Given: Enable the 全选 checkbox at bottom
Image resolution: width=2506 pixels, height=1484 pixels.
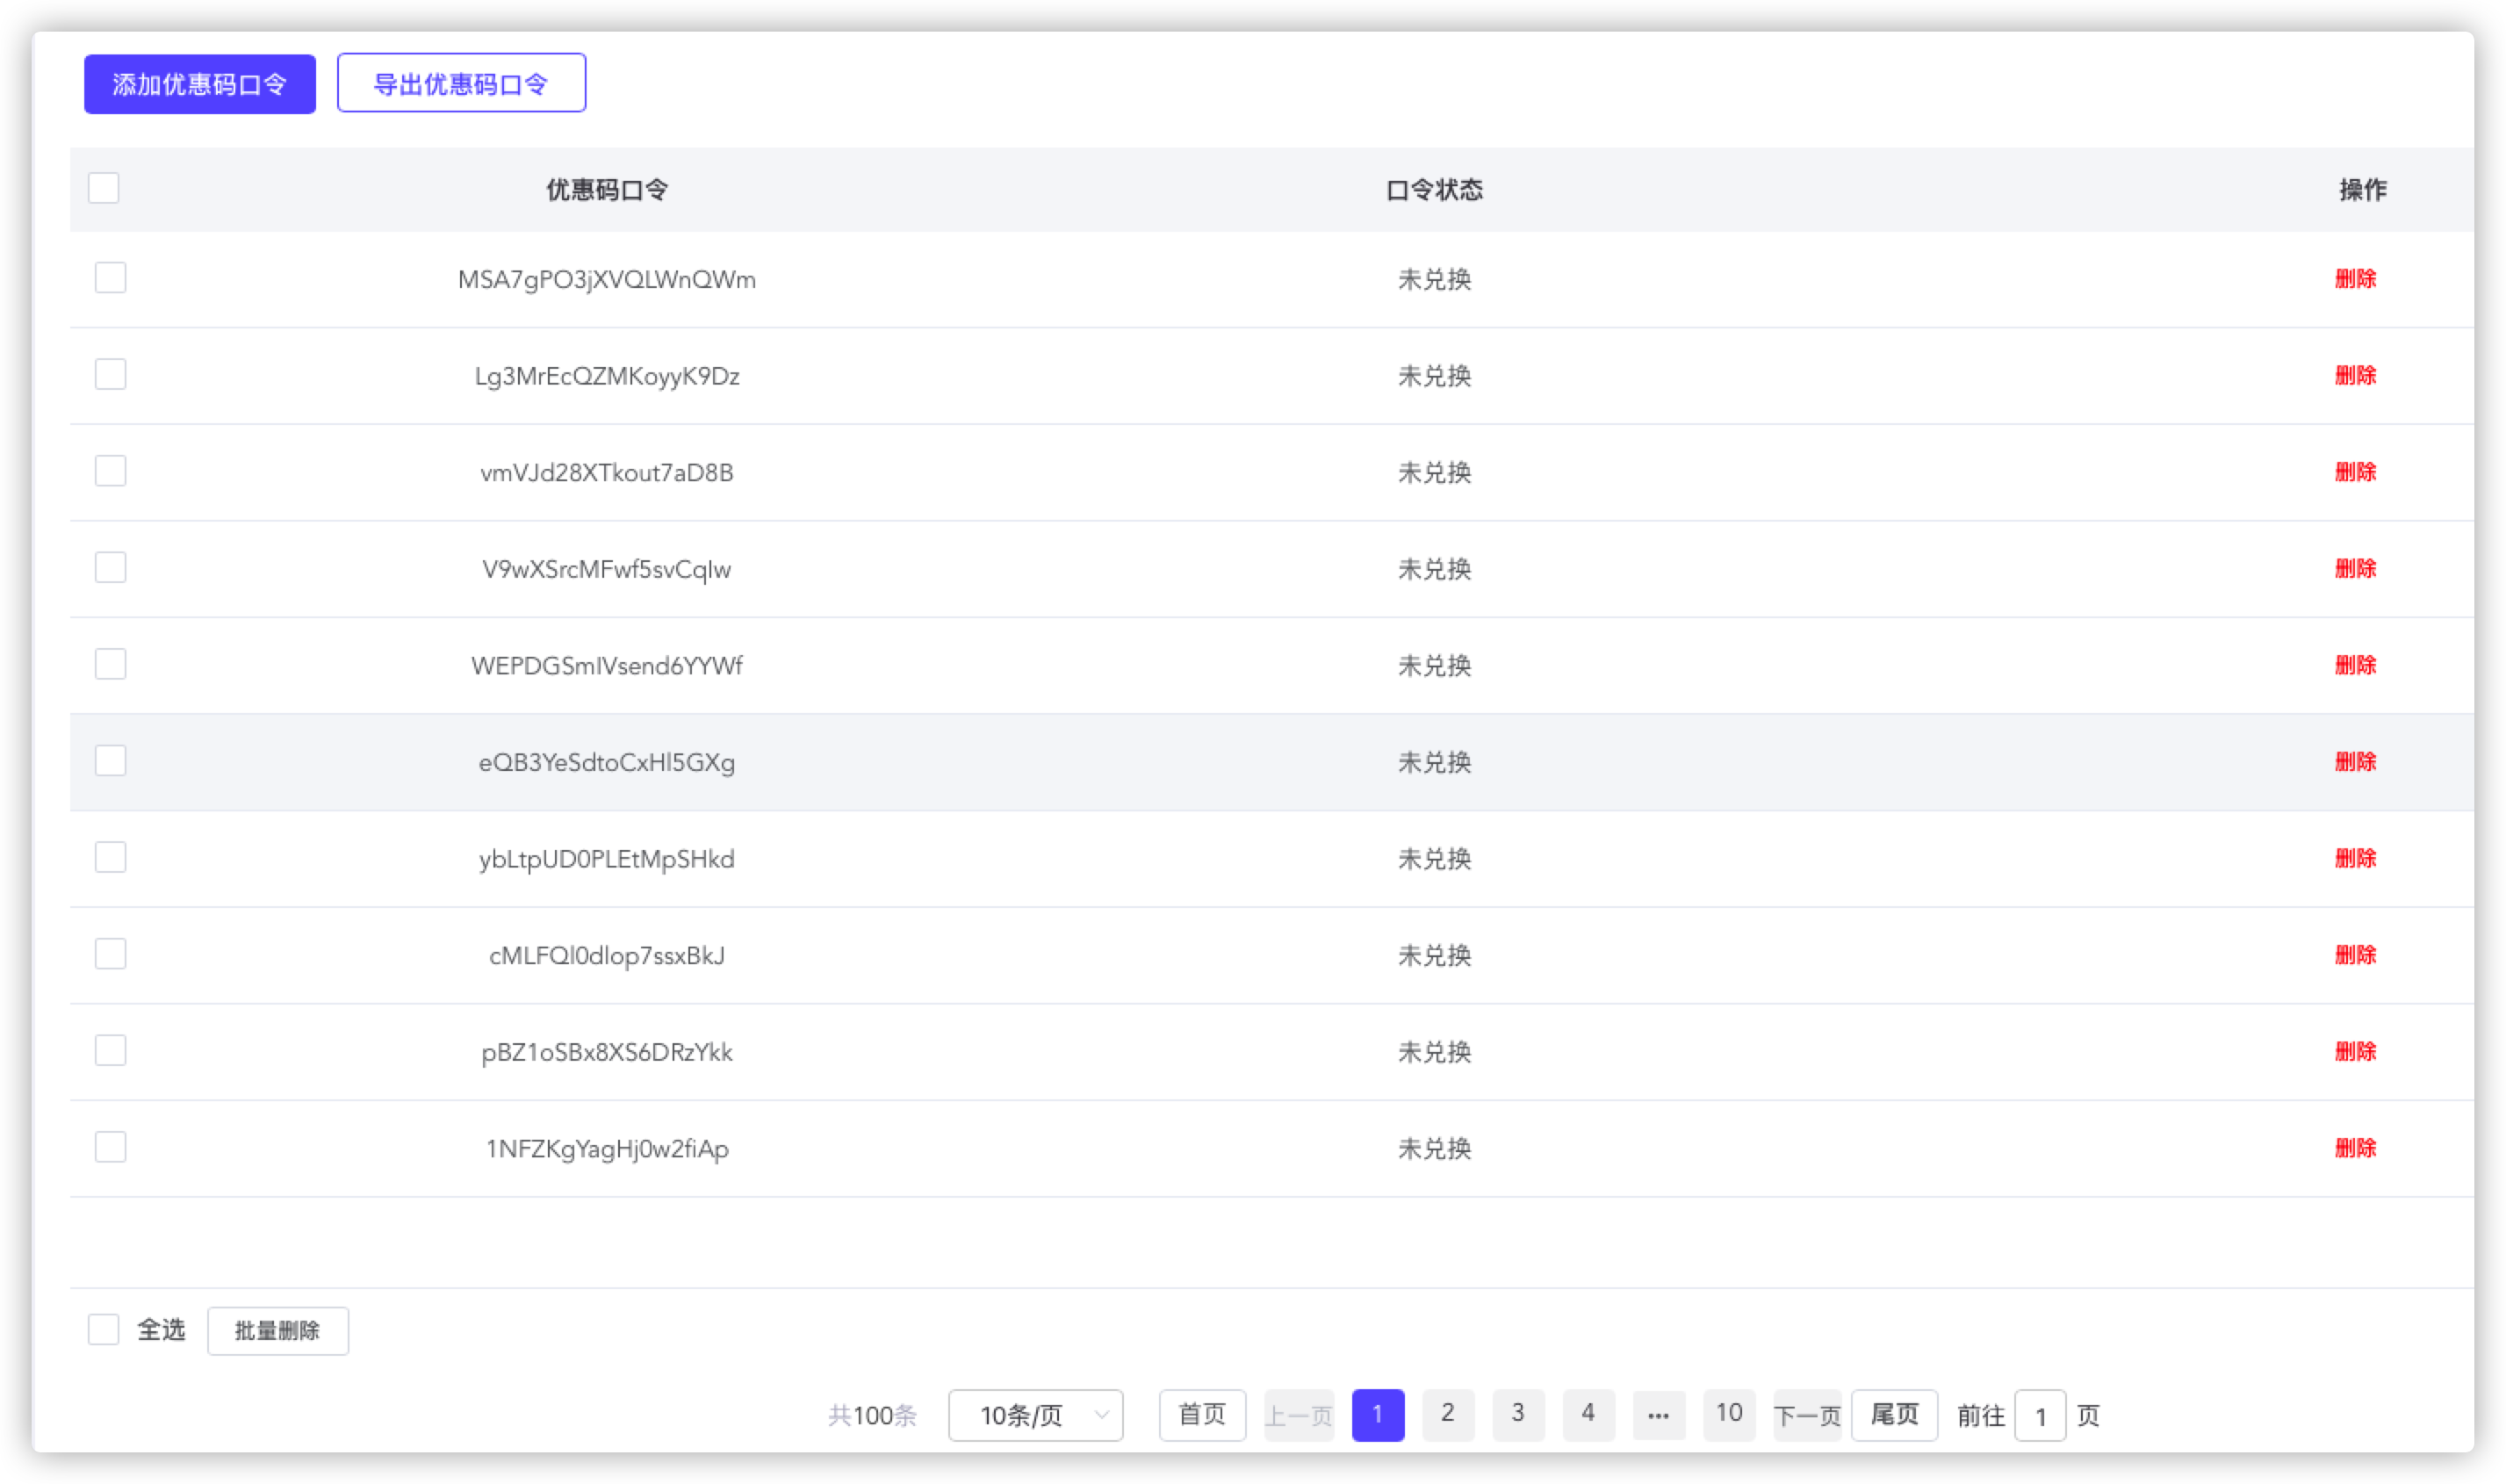Looking at the screenshot, I should click(103, 1329).
